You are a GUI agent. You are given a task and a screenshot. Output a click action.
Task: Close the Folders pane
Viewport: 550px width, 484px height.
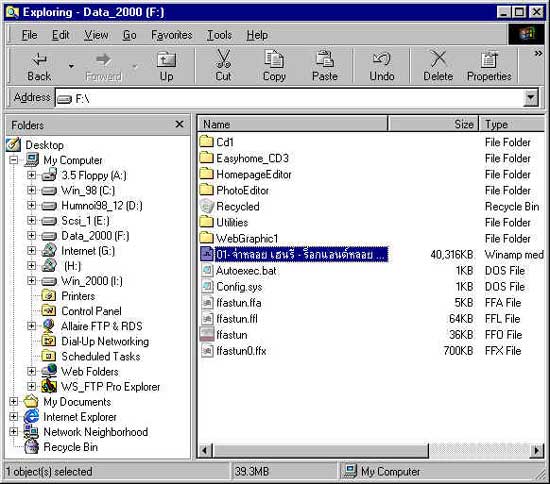point(179,124)
